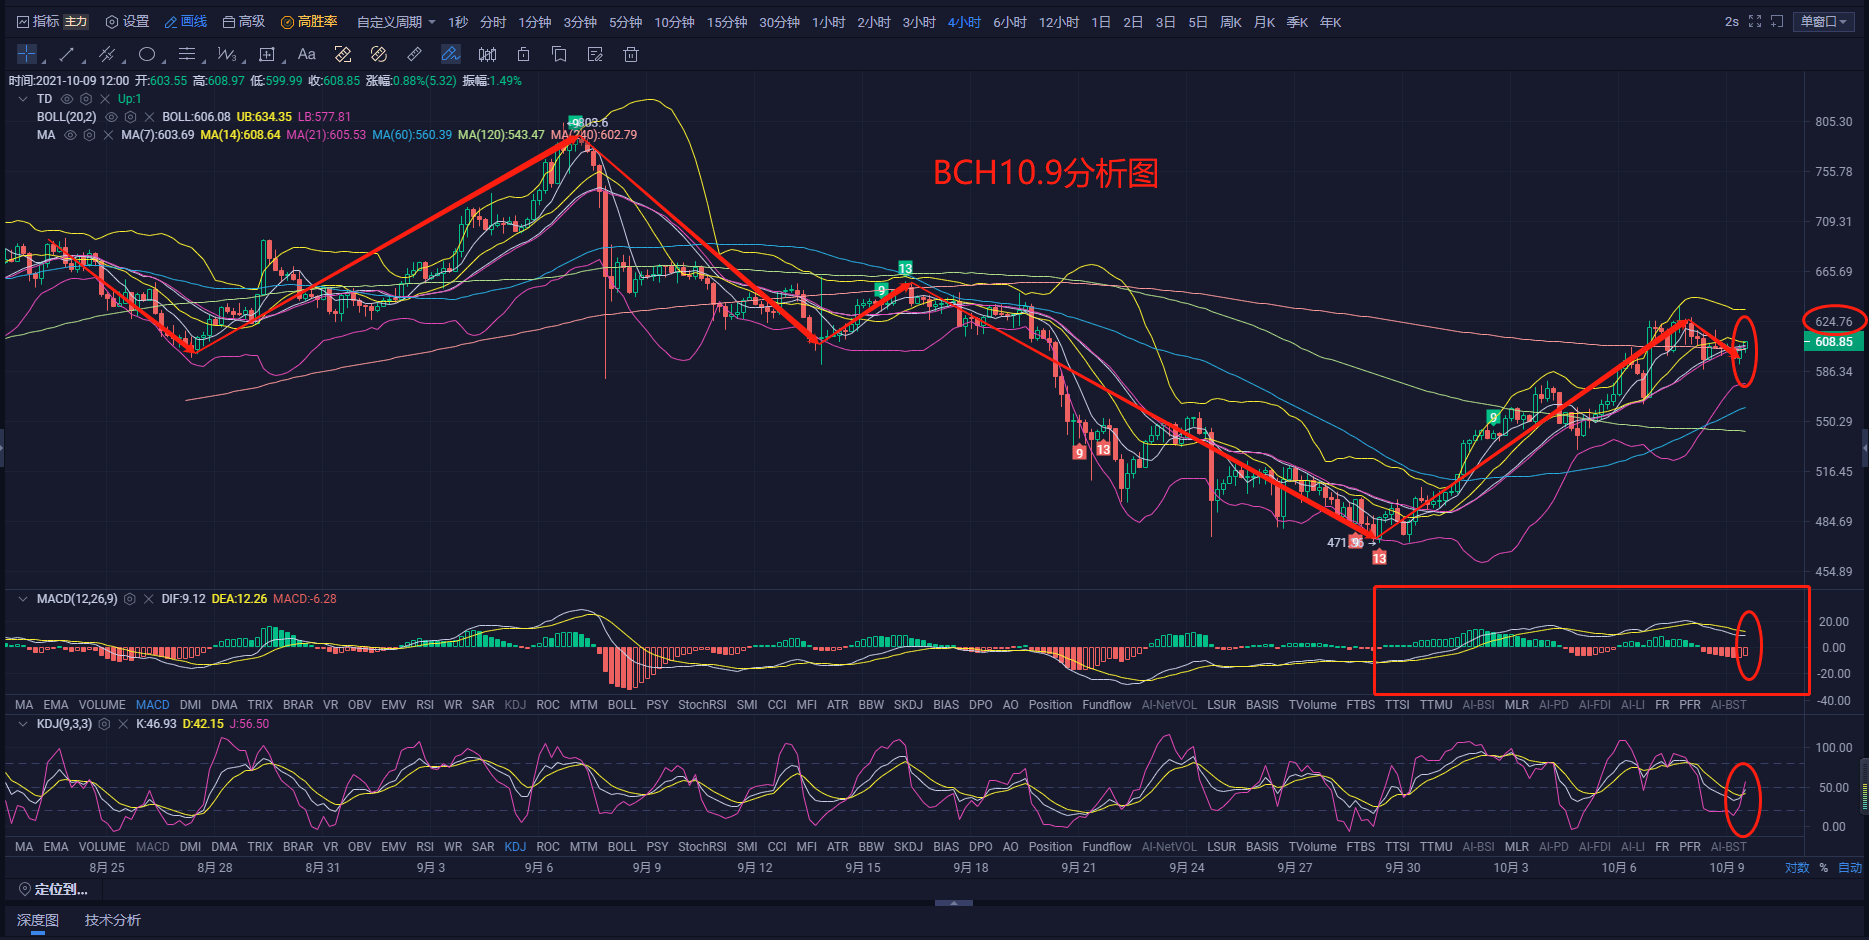Click the 2s refresh interval
1869x940 pixels.
(x=1732, y=21)
